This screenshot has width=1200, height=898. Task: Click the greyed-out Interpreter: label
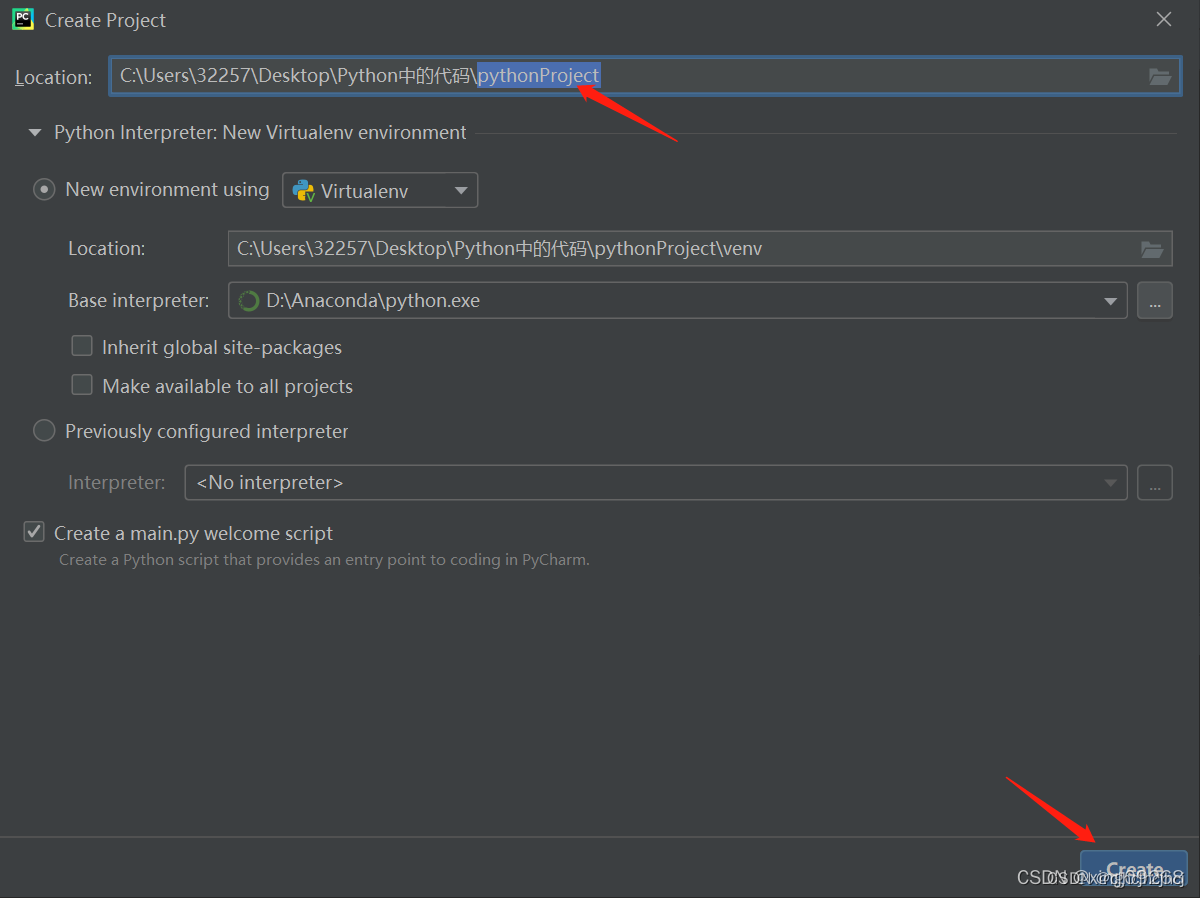117,482
